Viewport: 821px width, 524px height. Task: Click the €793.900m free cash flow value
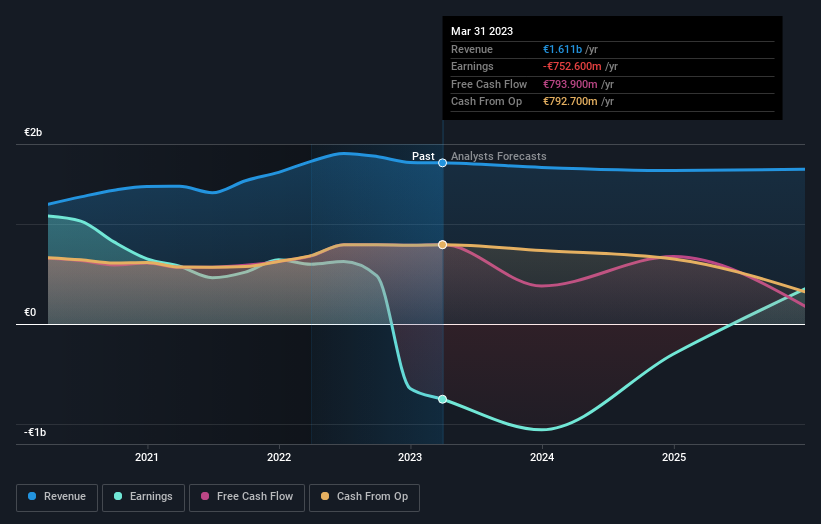click(570, 84)
